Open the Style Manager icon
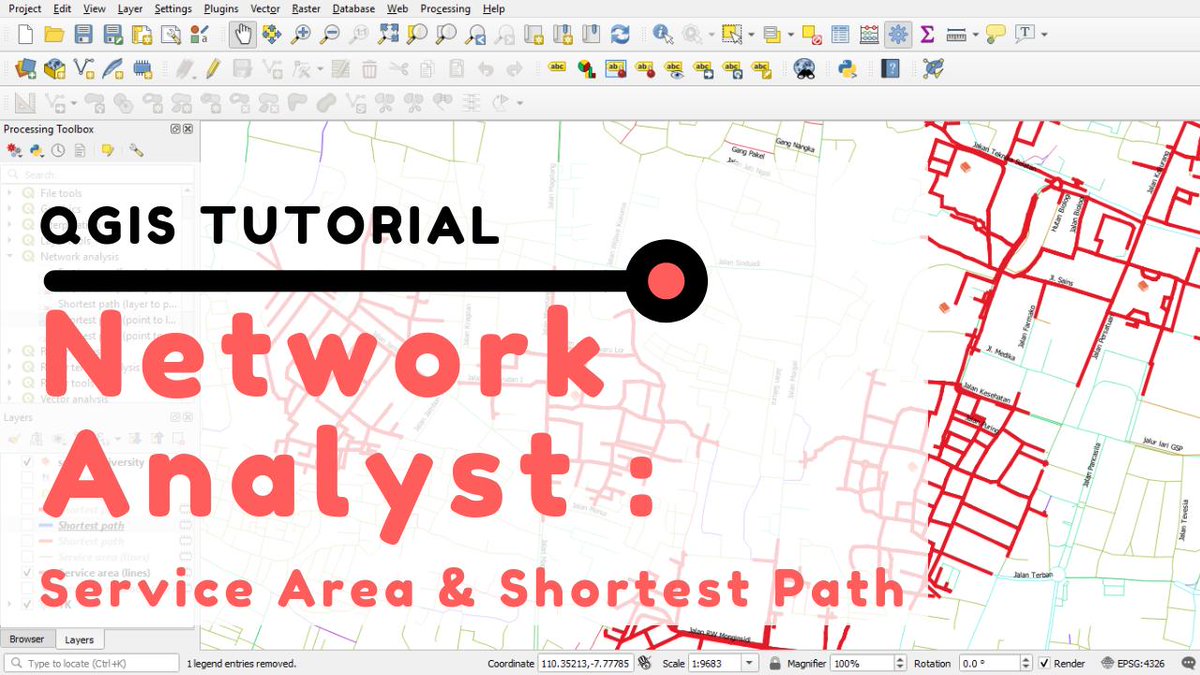The image size is (1200, 675). click(200, 35)
